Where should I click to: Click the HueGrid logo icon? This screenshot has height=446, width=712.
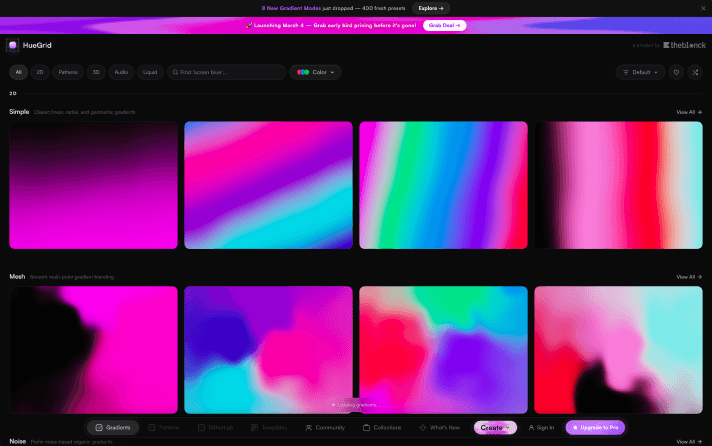(13, 45)
